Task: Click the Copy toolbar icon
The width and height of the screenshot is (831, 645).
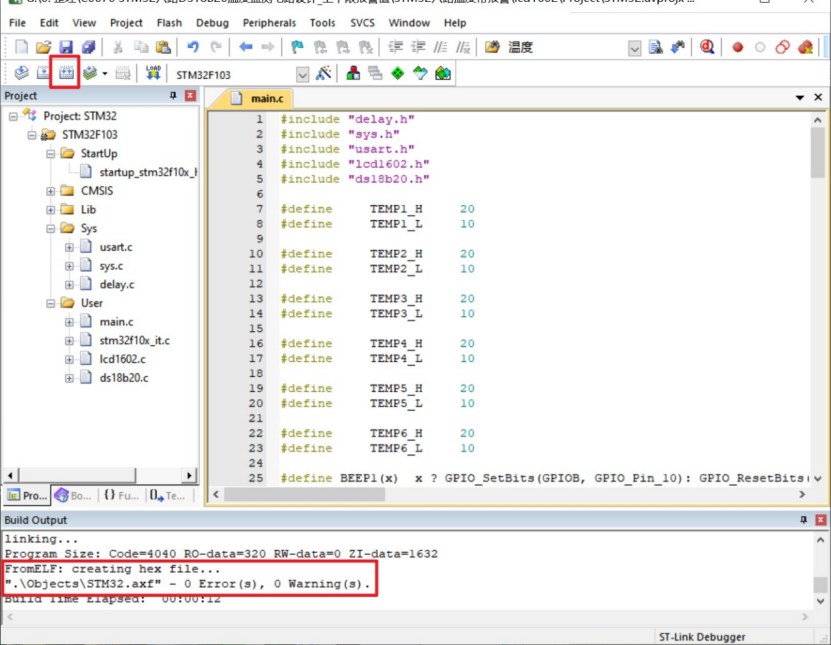Action: [x=140, y=47]
